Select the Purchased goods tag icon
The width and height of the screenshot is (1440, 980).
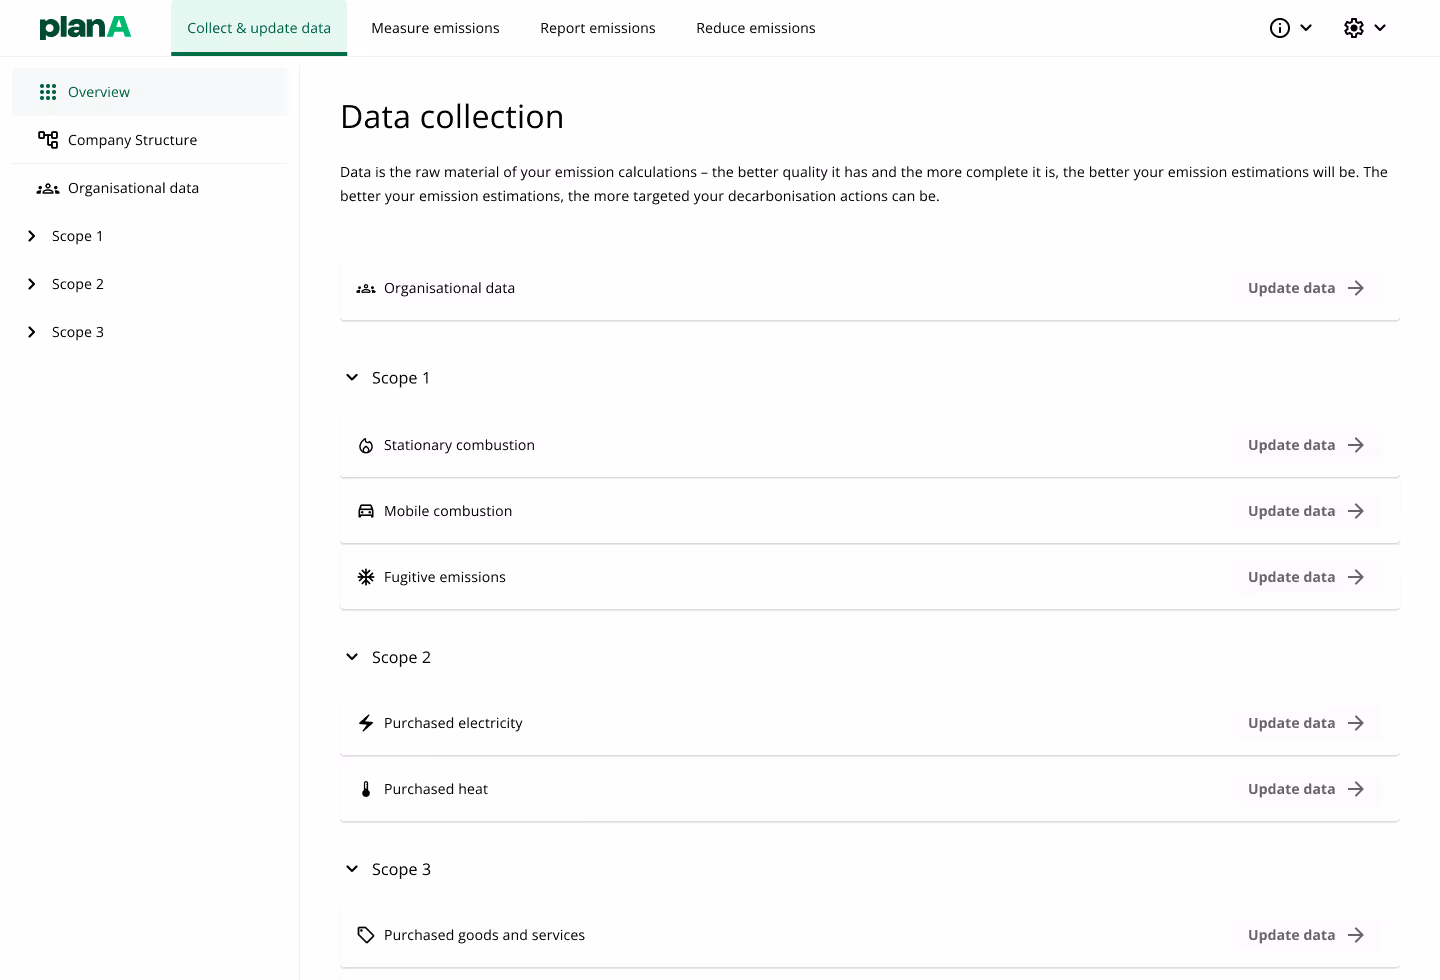pos(365,934)
